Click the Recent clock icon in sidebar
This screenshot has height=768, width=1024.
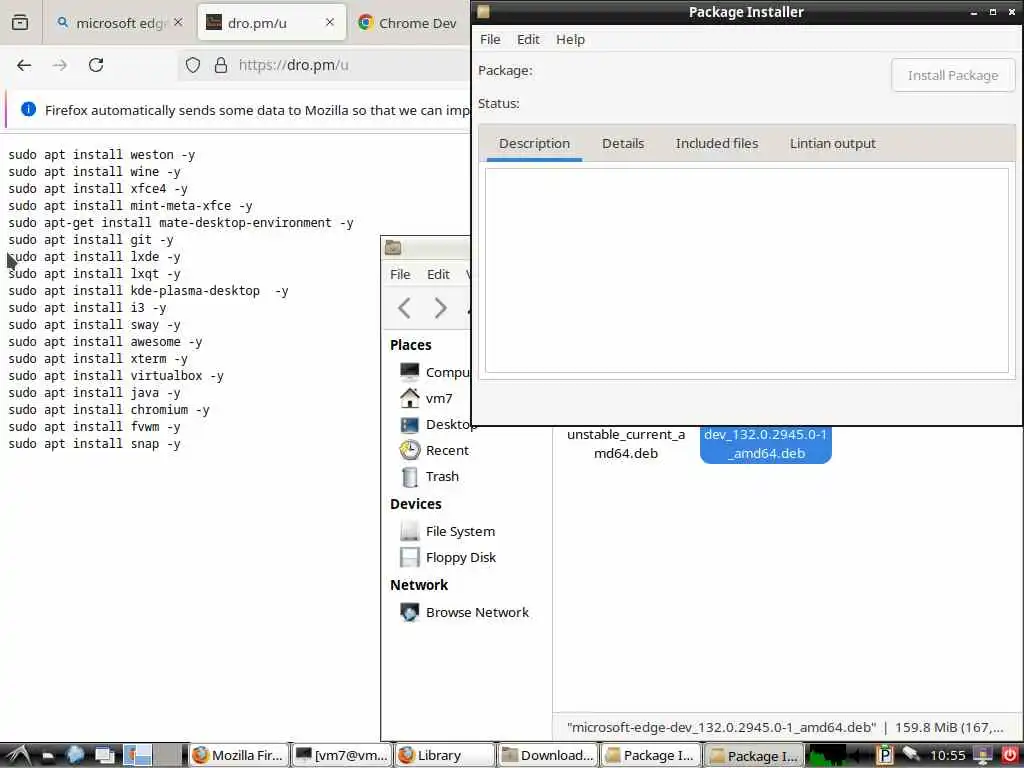point(409,451)
